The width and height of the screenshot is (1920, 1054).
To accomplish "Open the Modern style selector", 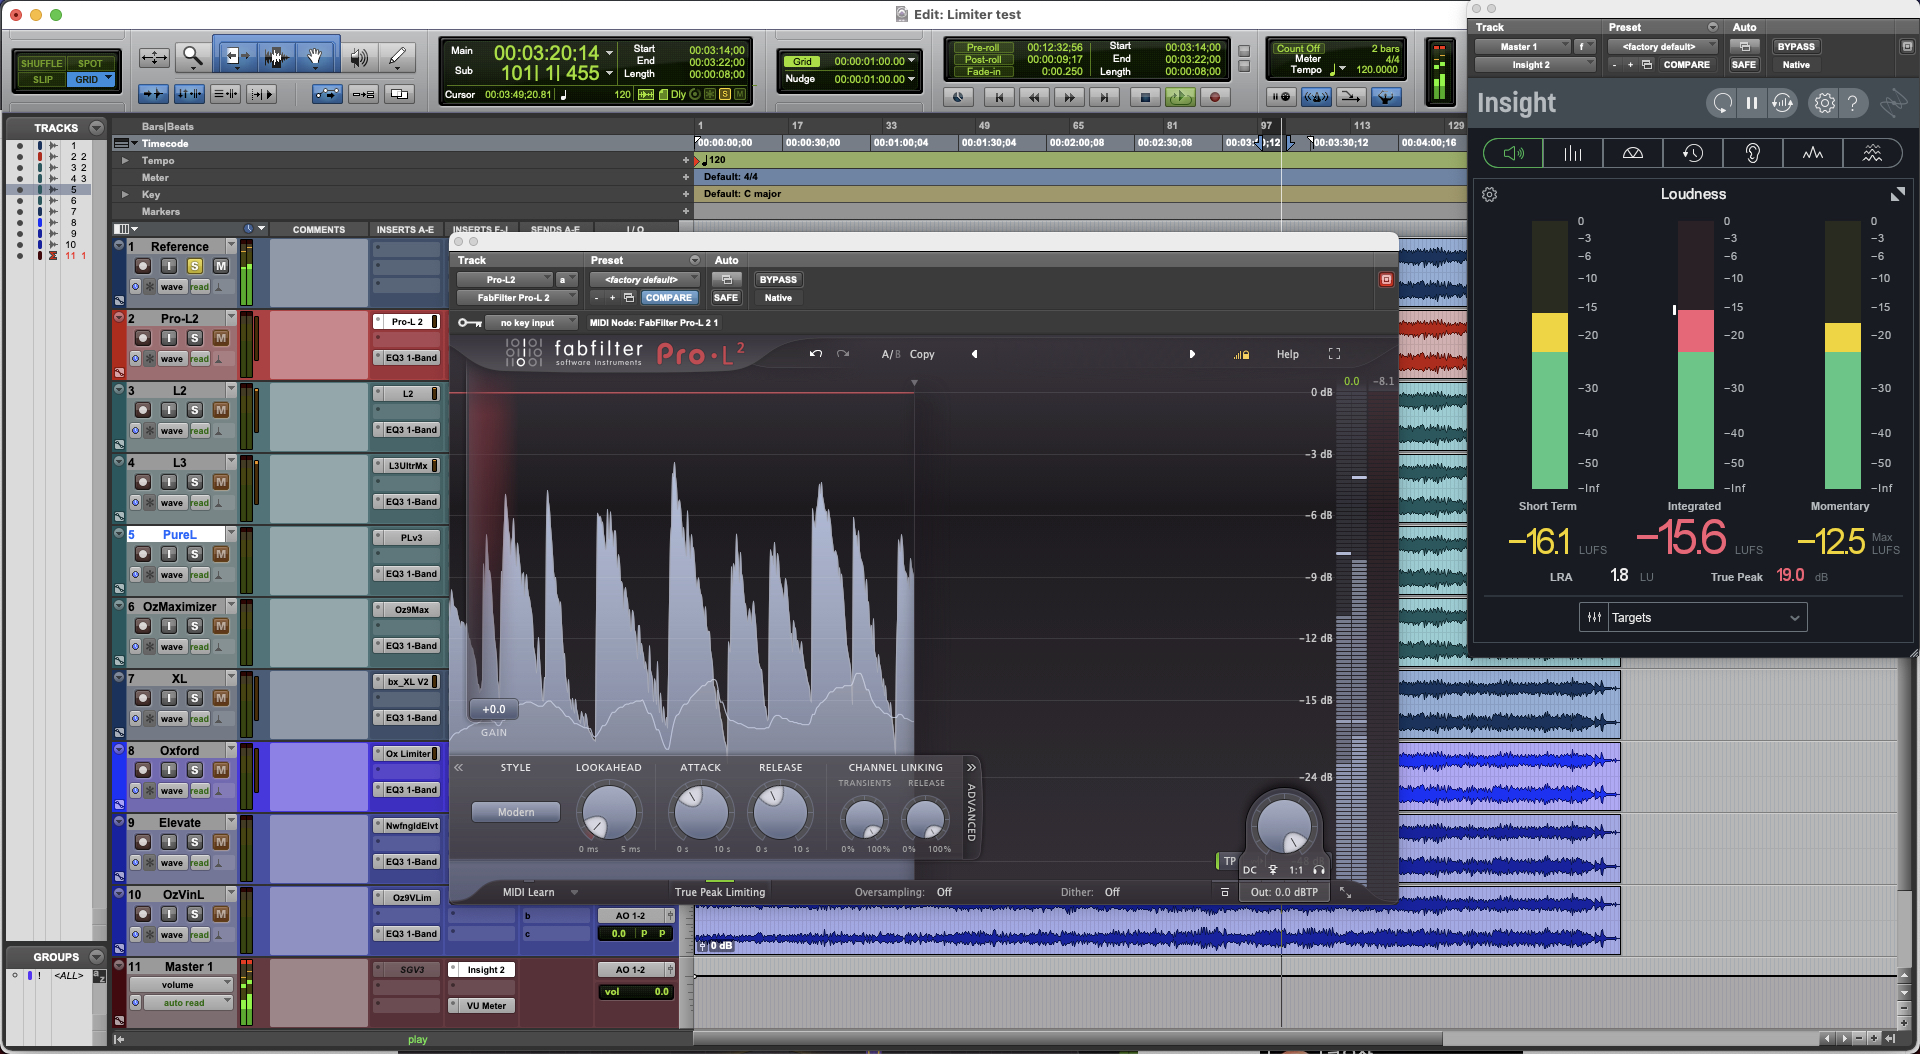I will (516, 812).
